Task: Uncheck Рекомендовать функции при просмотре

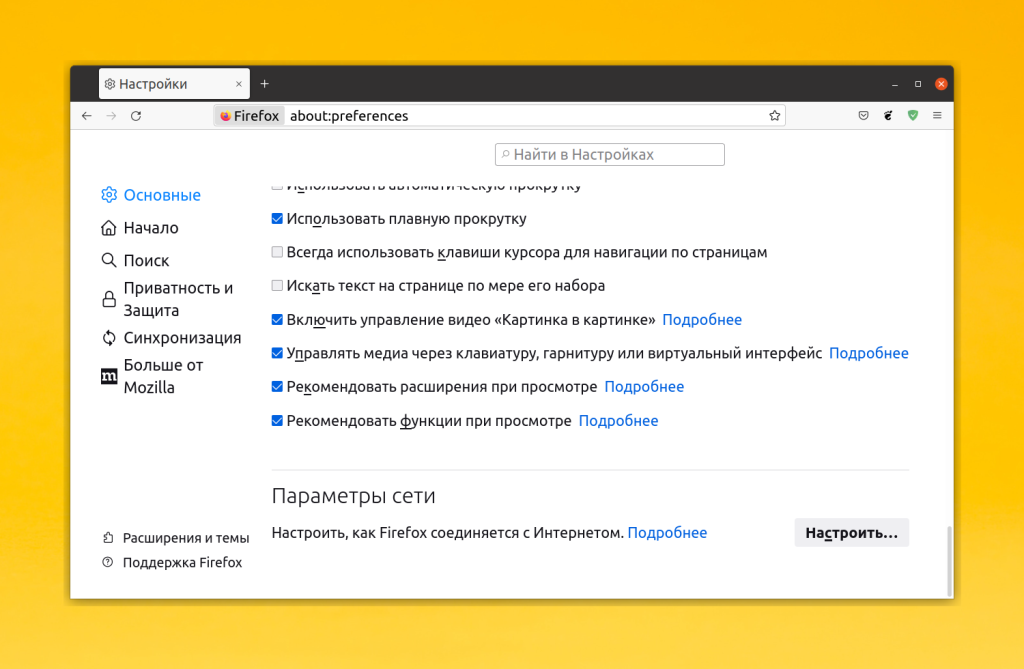Action: pos(277,421)
